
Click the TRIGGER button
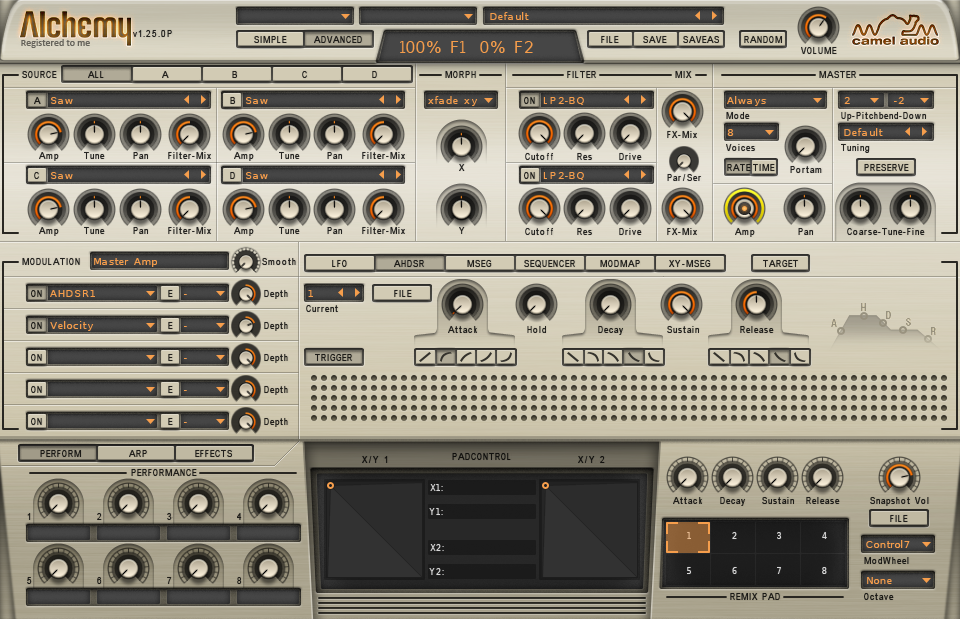tap(334, 358)
